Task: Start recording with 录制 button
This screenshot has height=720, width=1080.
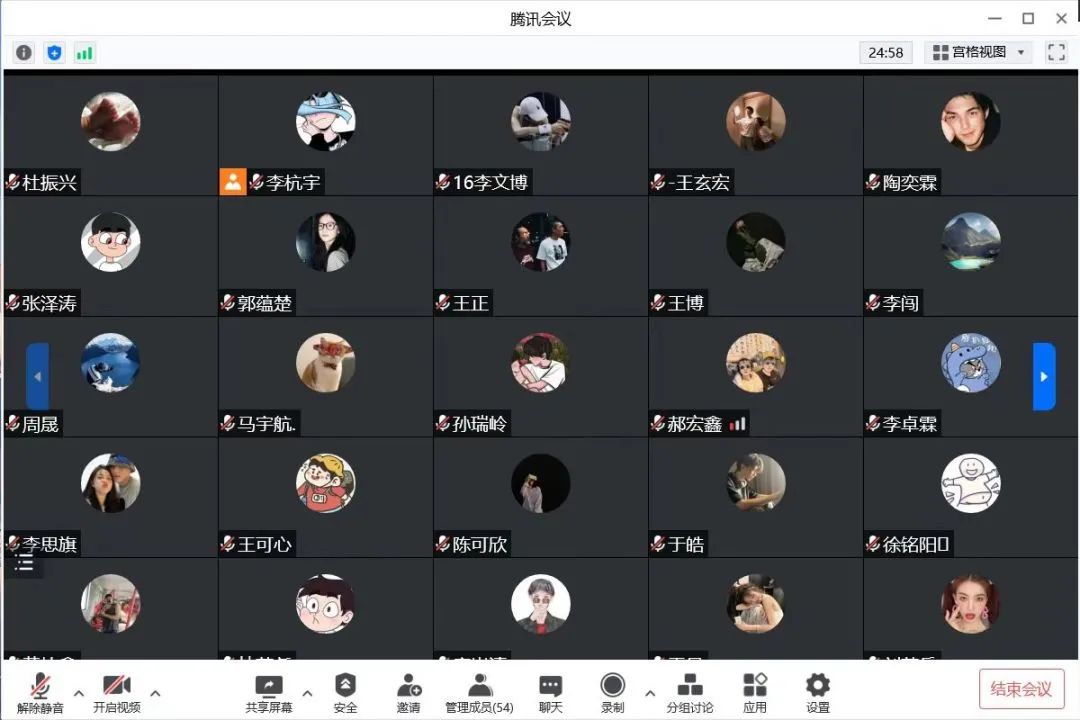Action: (612, 693)
